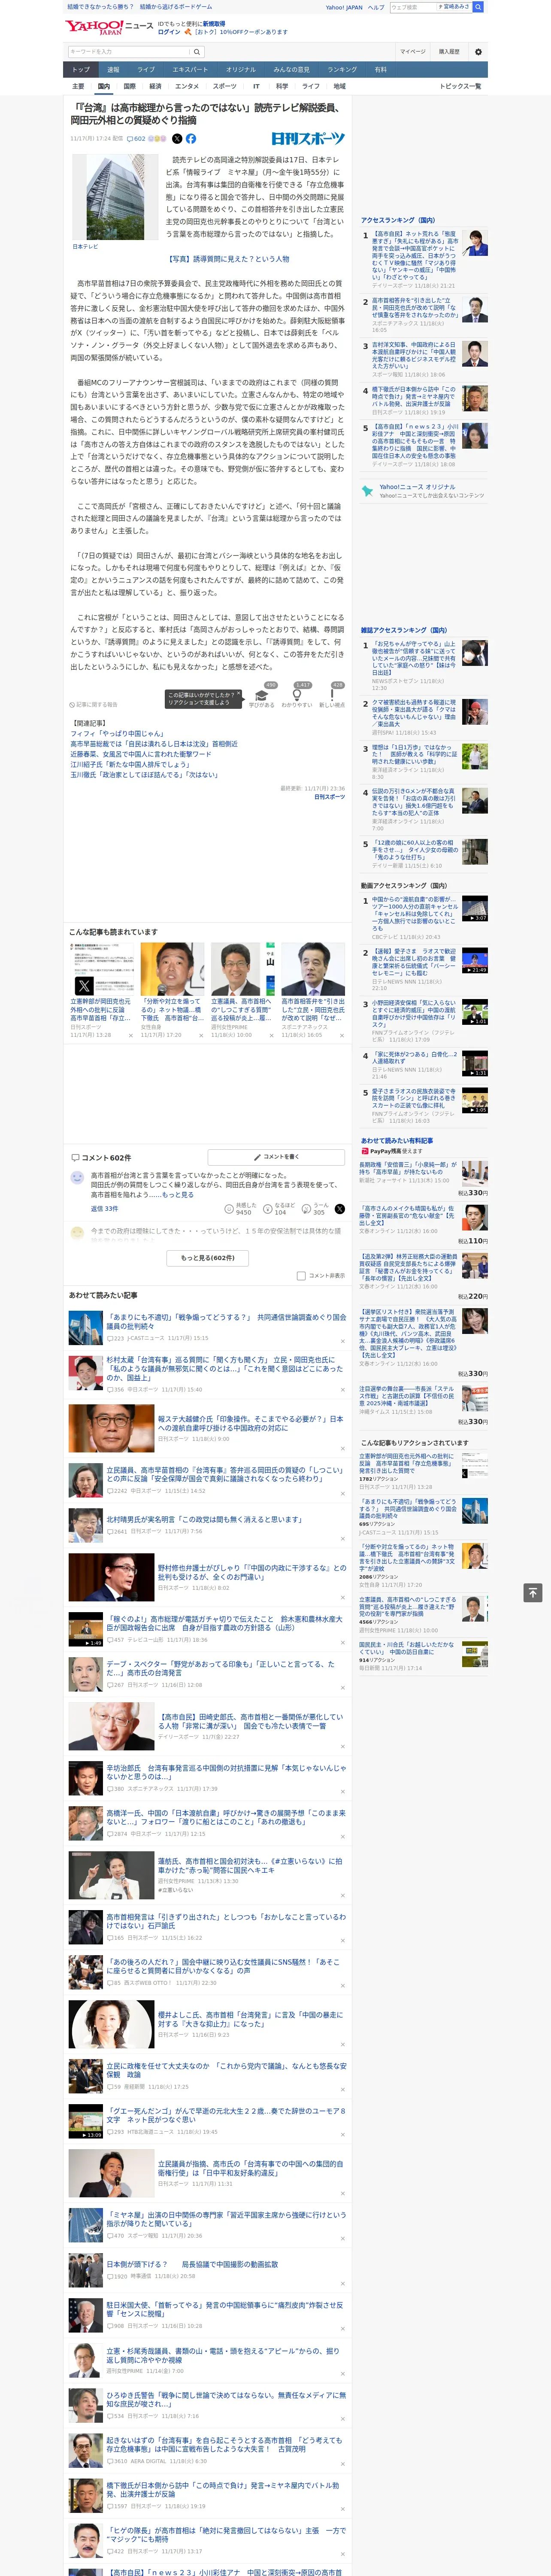Show more comments もっと見る(602件)

[208, 1257]
